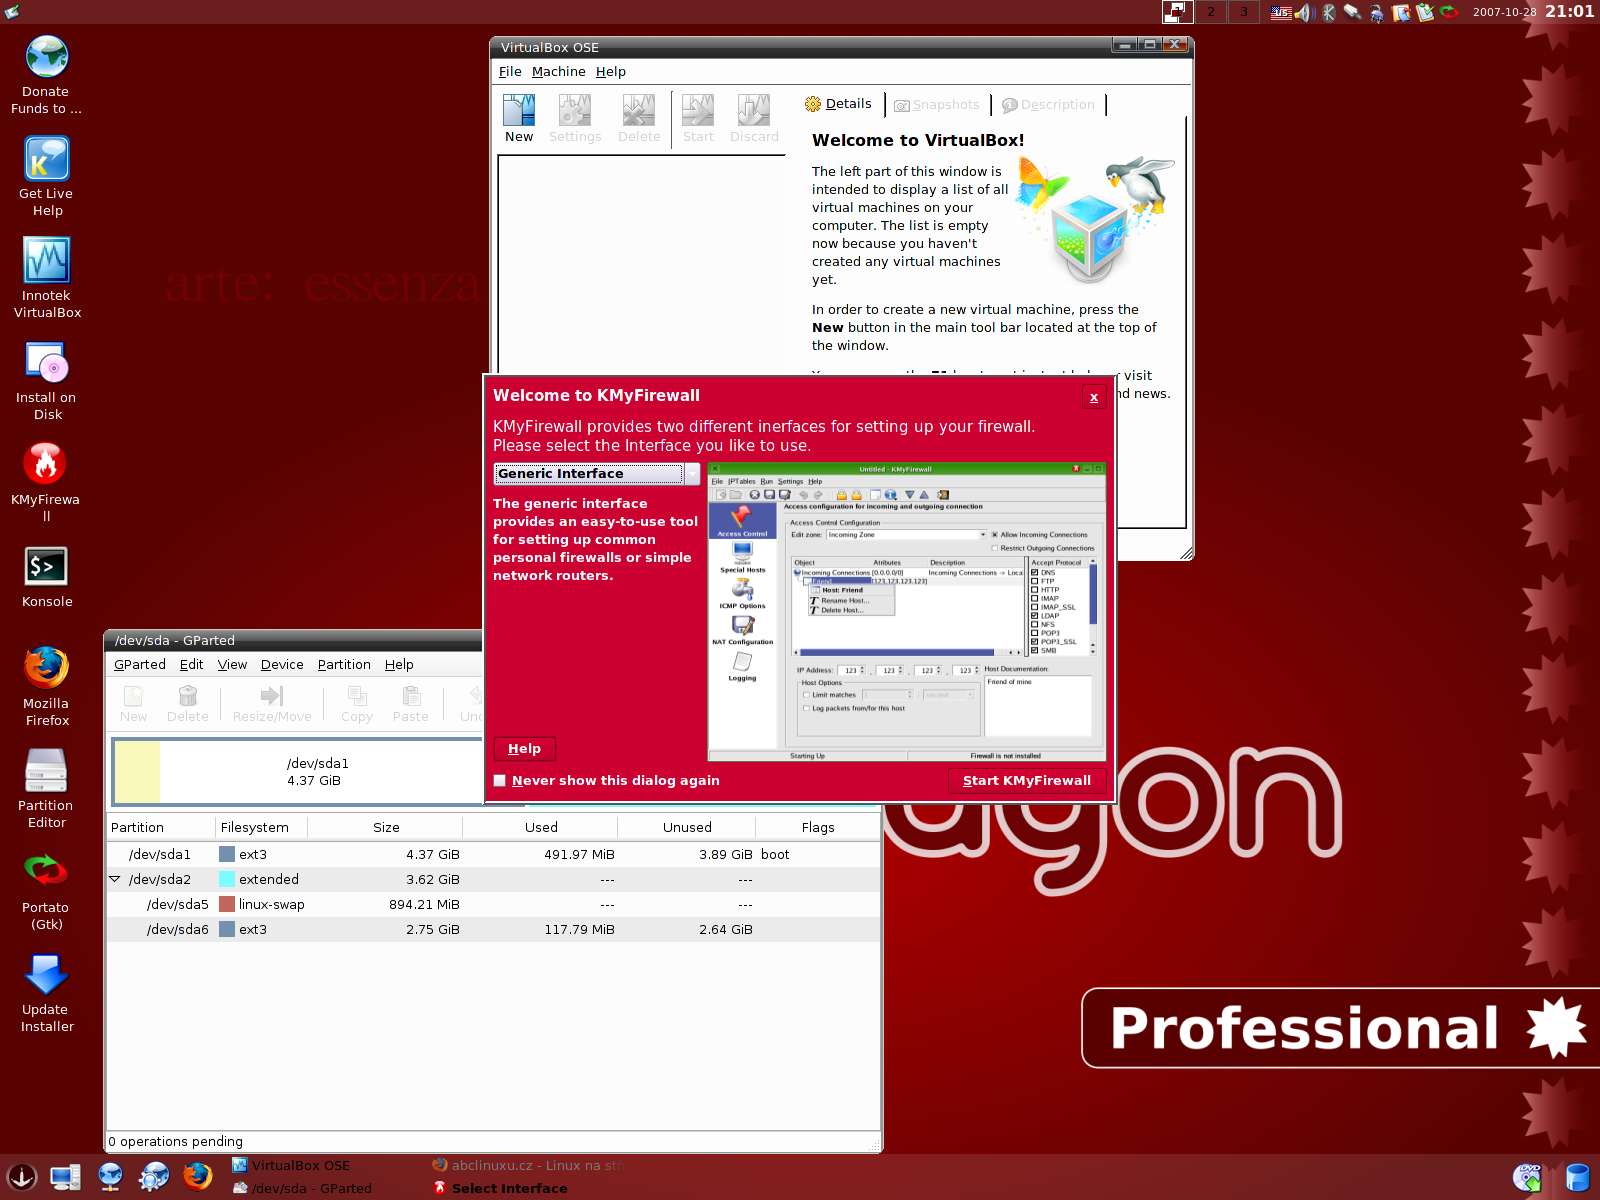Open View menu in GParted
The width and height of the screenshot is (1600, 1200).
point(233,665)
